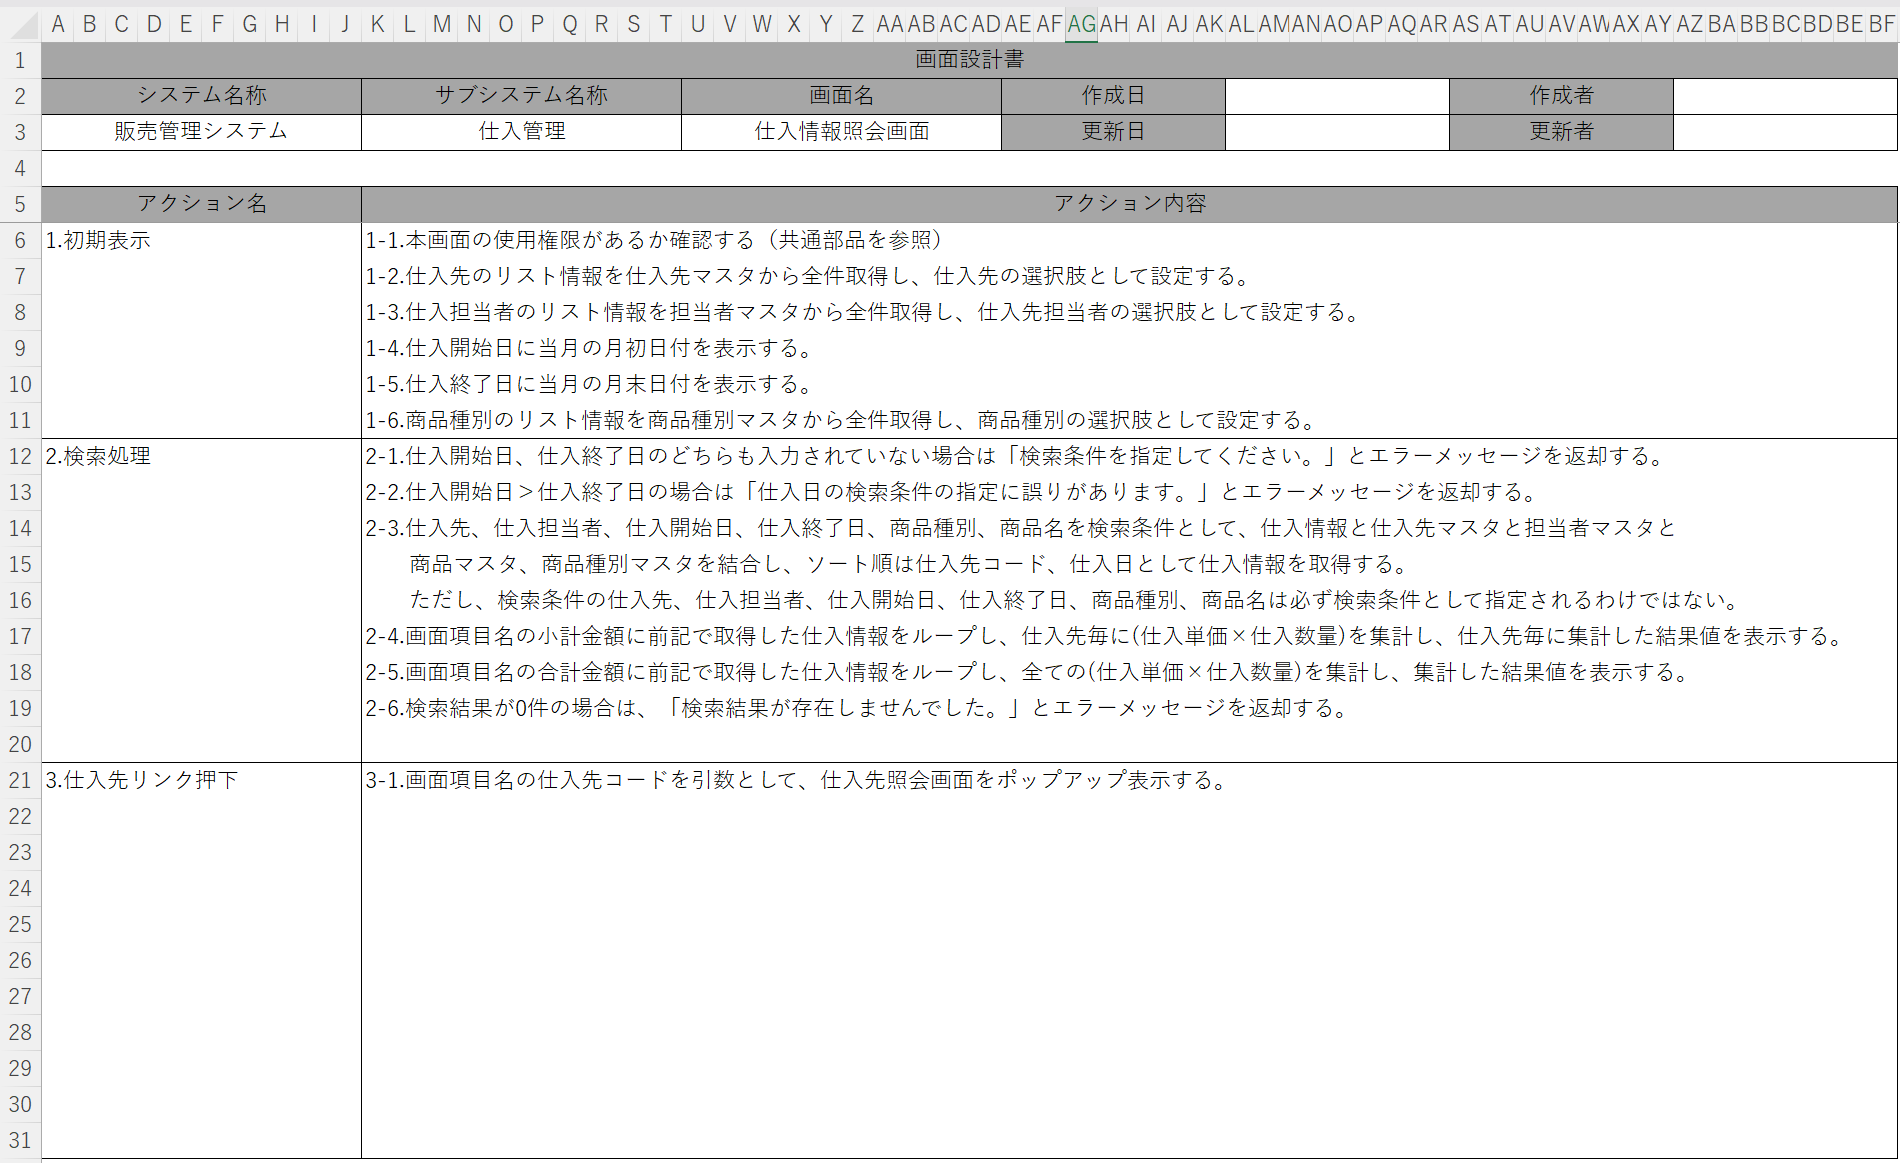This screenshot has width=1900, height=1163.
Task: Click the 販売管理システム cell
Action: pyautogui.click(x=201, y=132)
